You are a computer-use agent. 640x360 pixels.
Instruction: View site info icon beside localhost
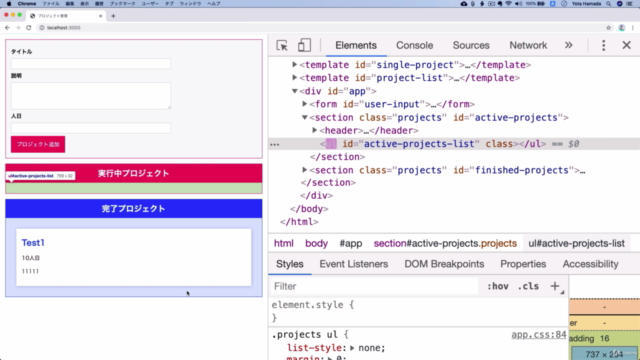42,28
